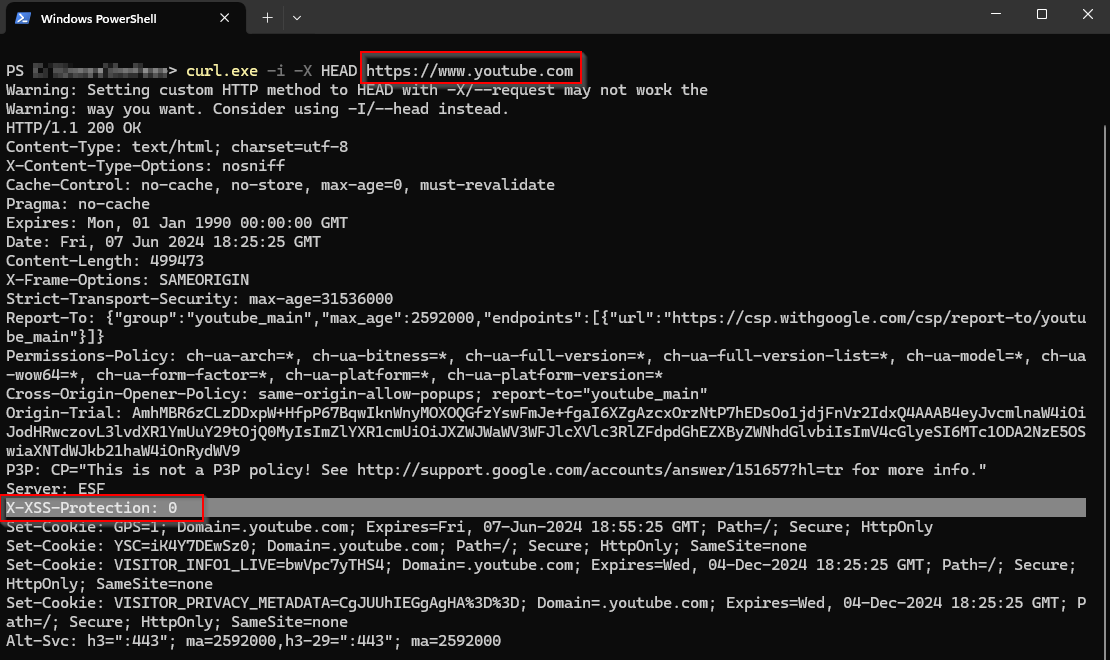Click the PowerShell icon in the tab
Image resolution: width=1110 pixels, height=660 pixels.
pyautogui.click(x=21, y=18)
